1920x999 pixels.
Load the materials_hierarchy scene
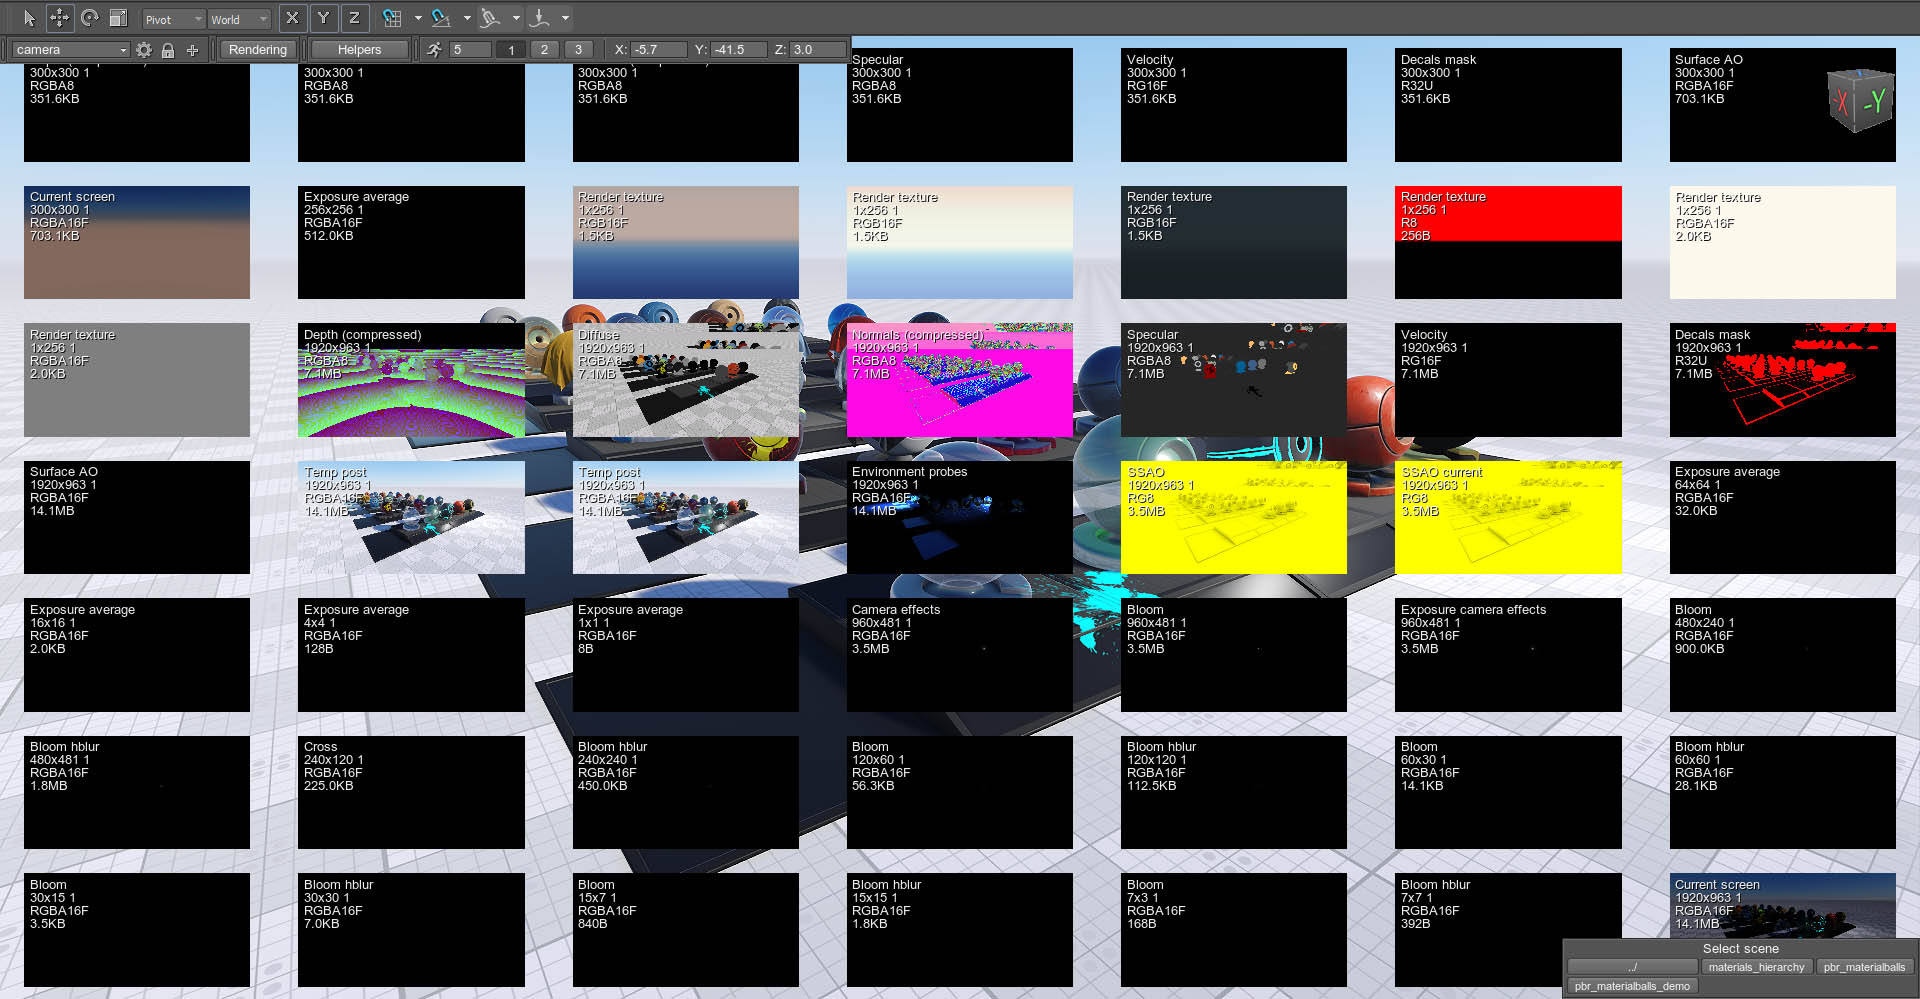point(1756,967)
